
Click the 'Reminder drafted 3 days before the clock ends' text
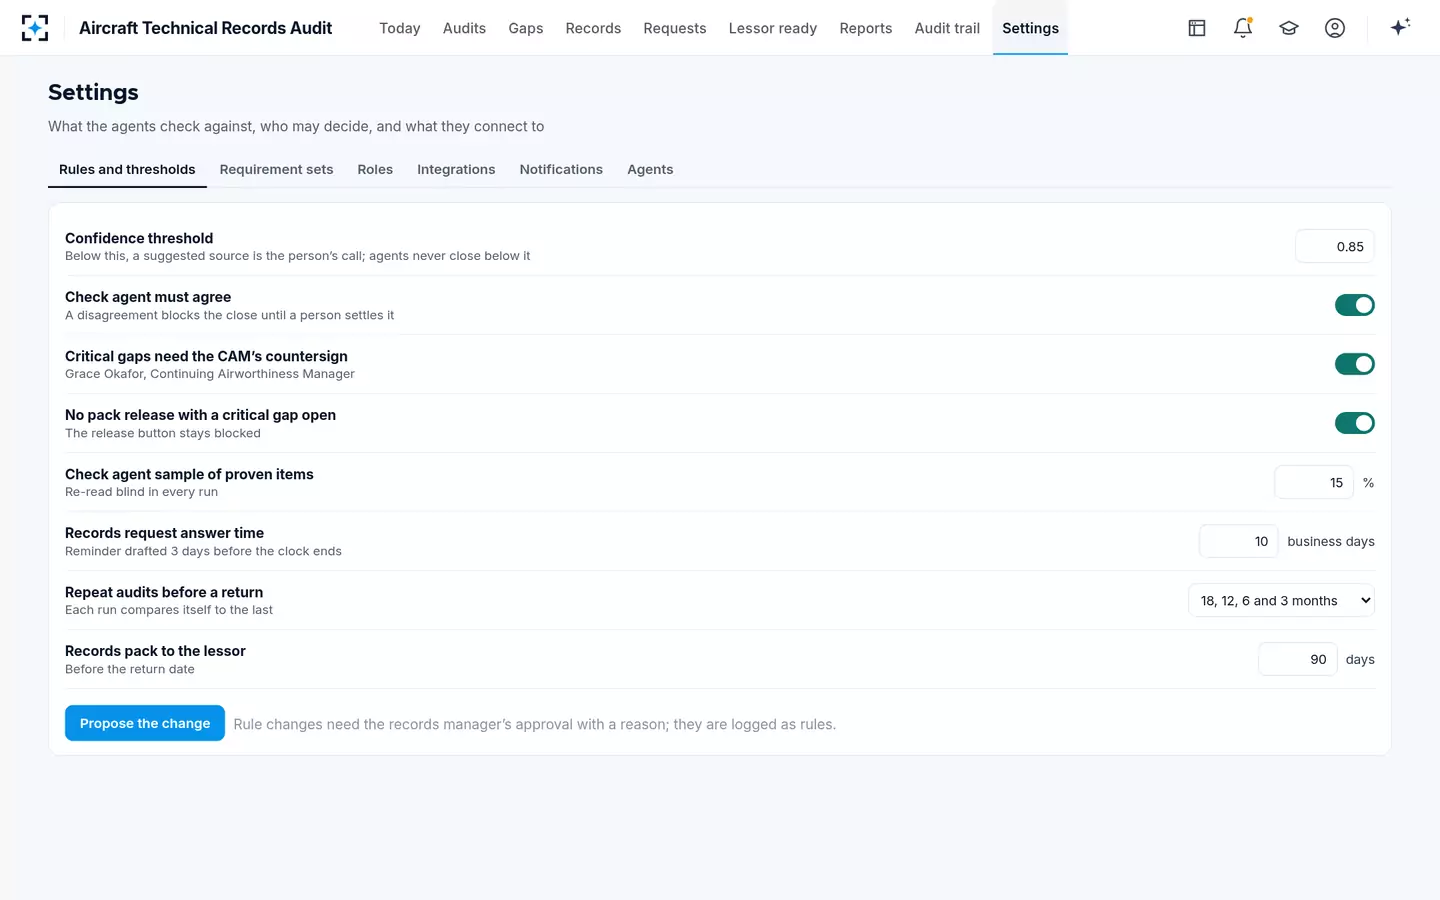pyautogui.click(x=203, y=551)
